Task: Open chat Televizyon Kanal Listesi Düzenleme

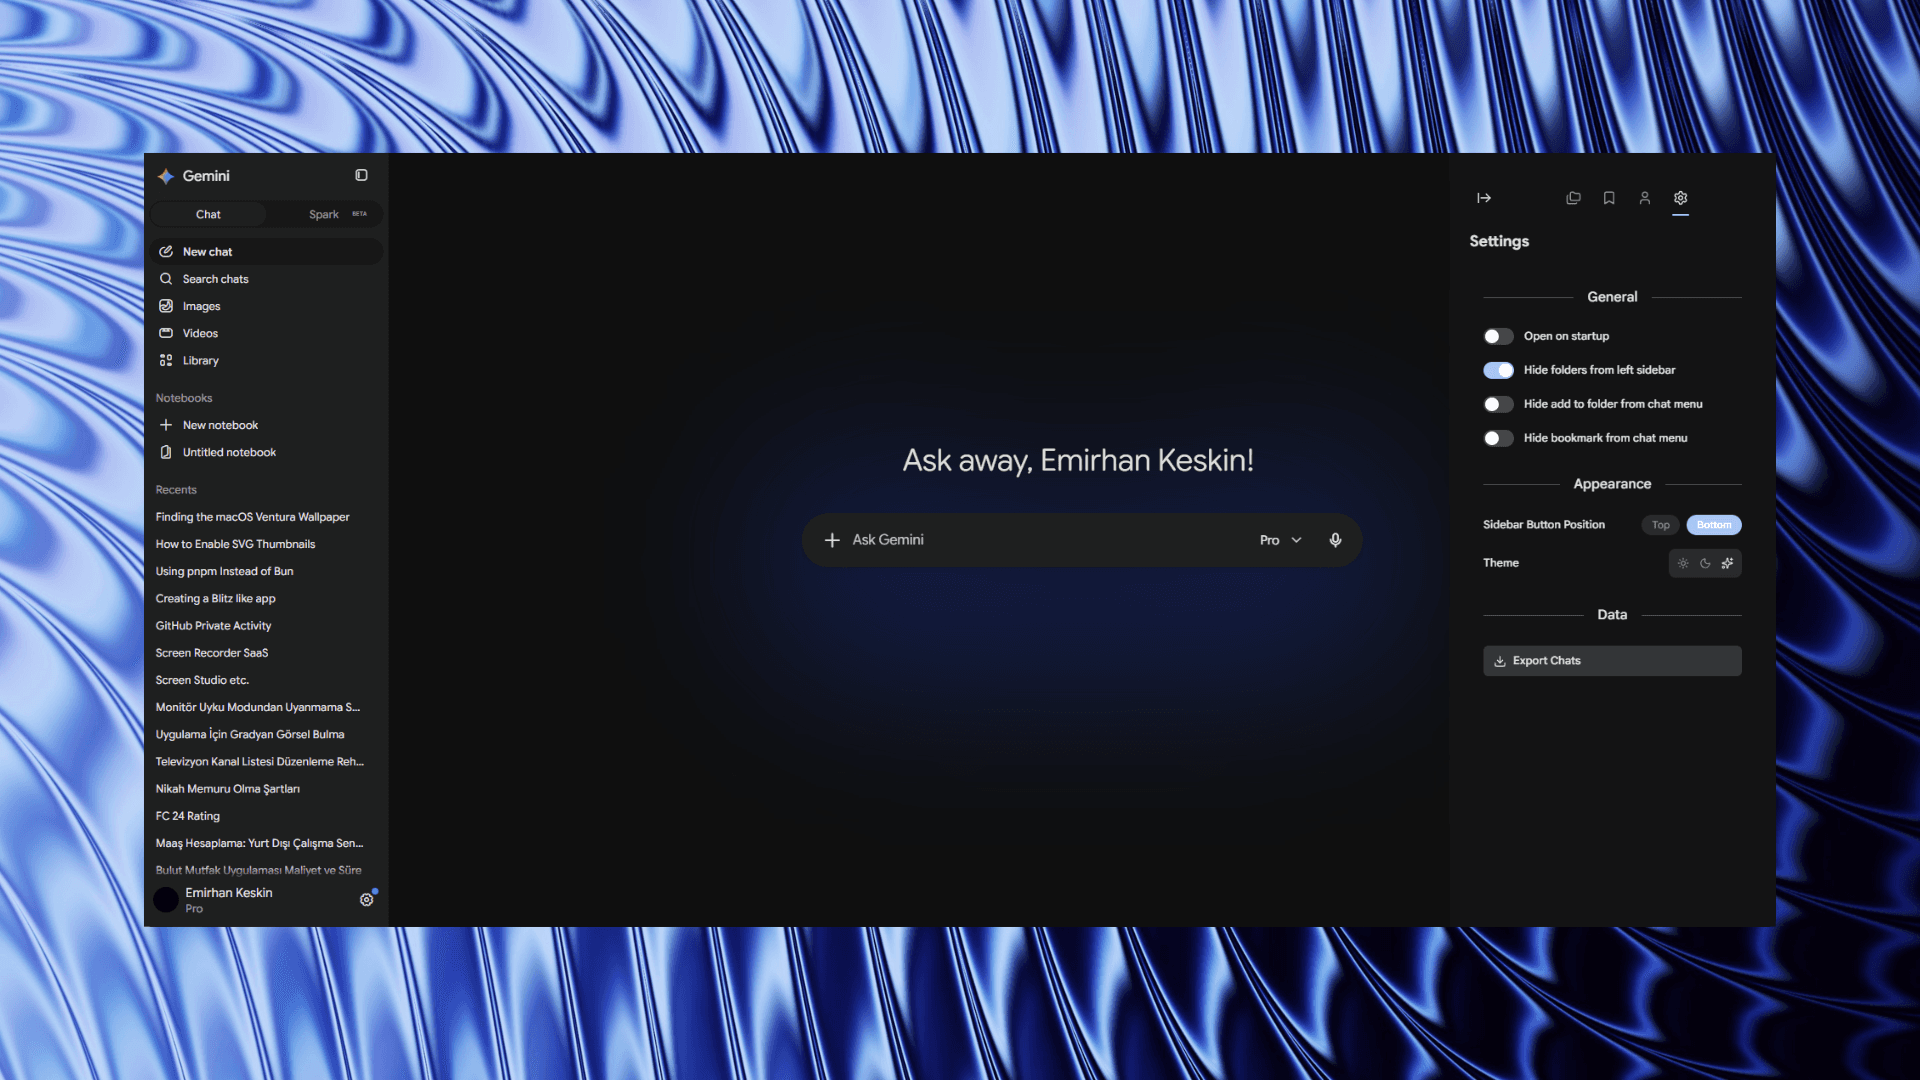Action: point(260,761)
